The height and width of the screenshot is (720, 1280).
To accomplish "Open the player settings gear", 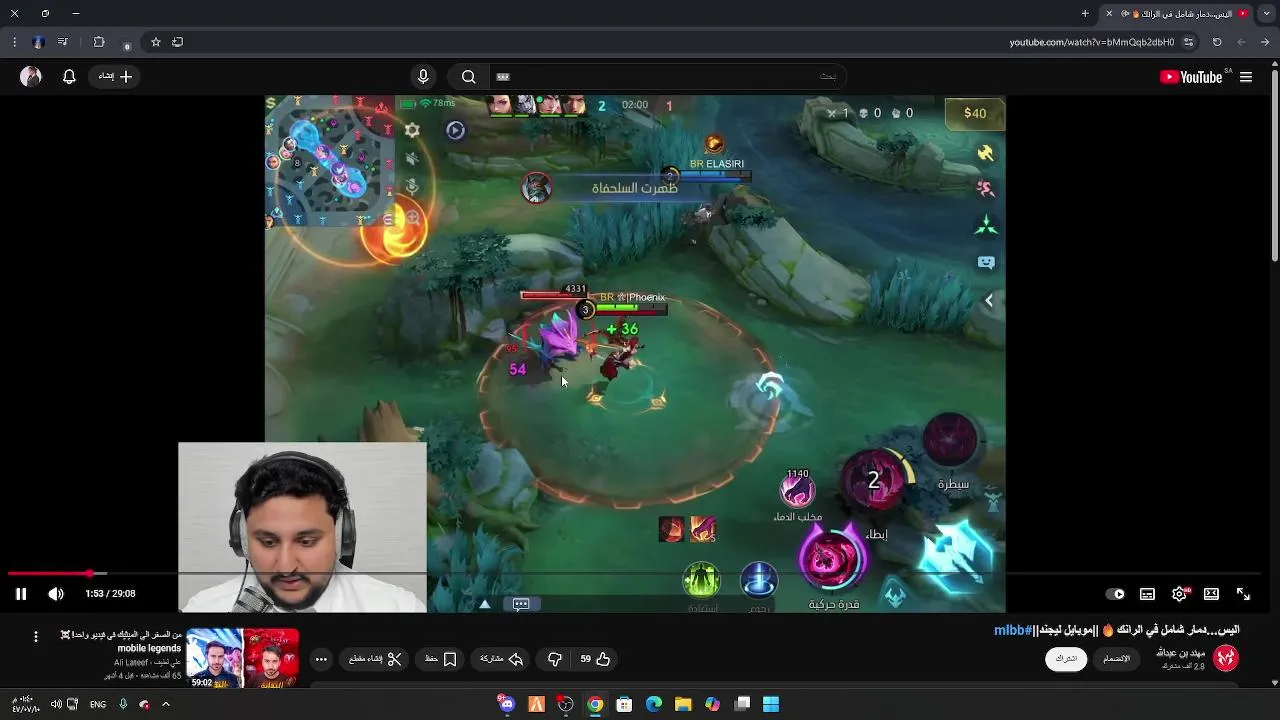I will tap(1179, 594).
